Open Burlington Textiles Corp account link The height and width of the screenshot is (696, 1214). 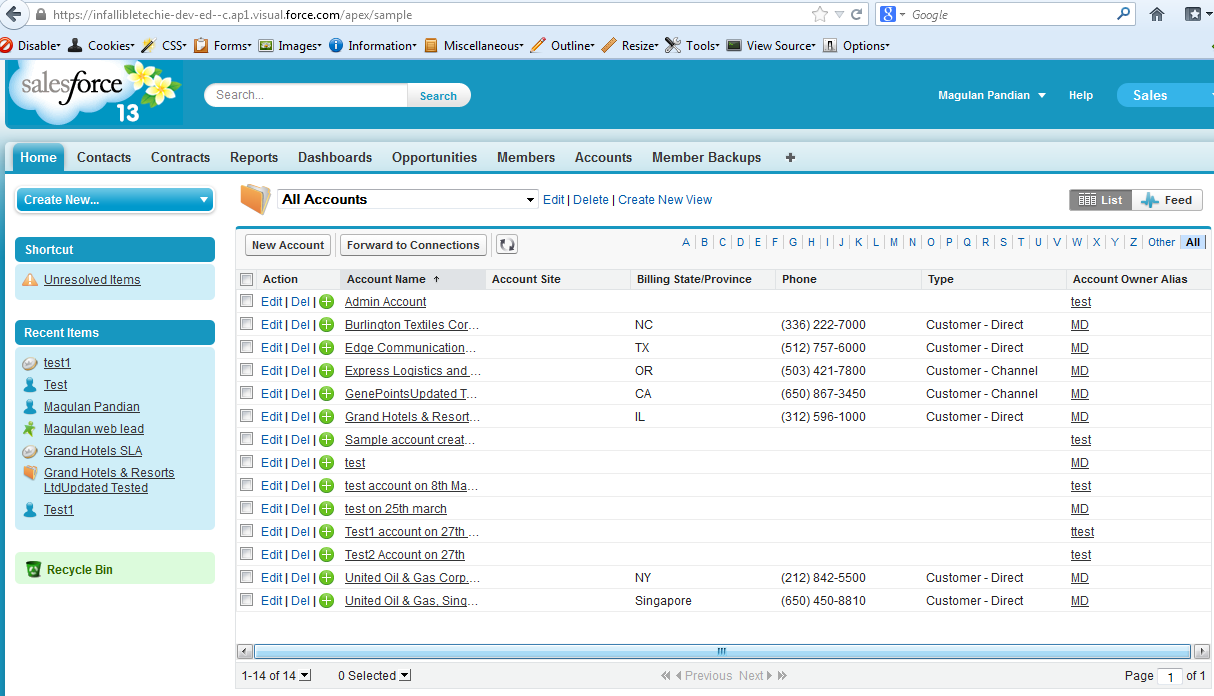412,325
